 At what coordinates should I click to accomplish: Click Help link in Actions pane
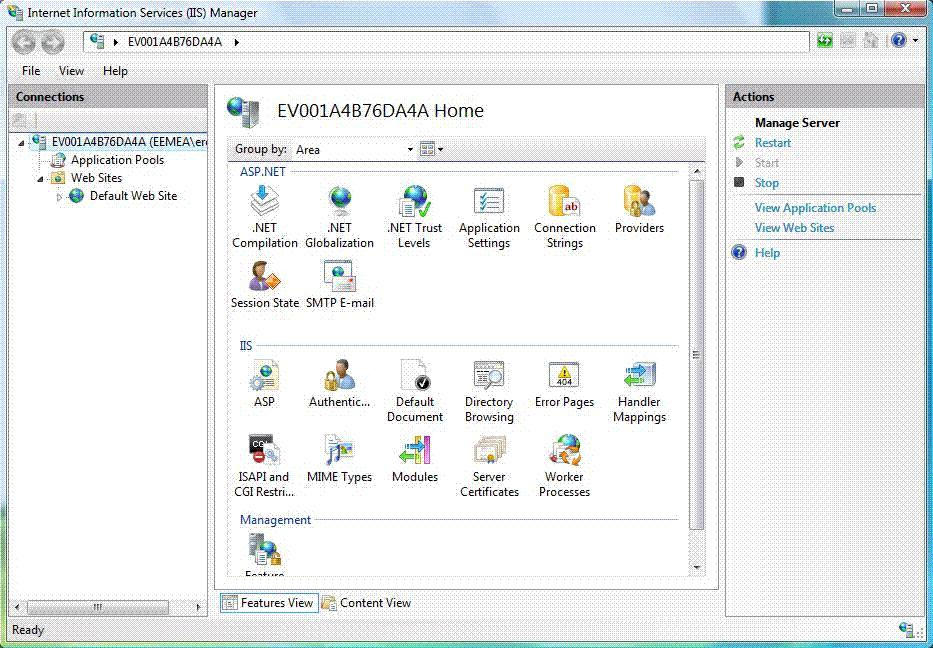[767, 253]
